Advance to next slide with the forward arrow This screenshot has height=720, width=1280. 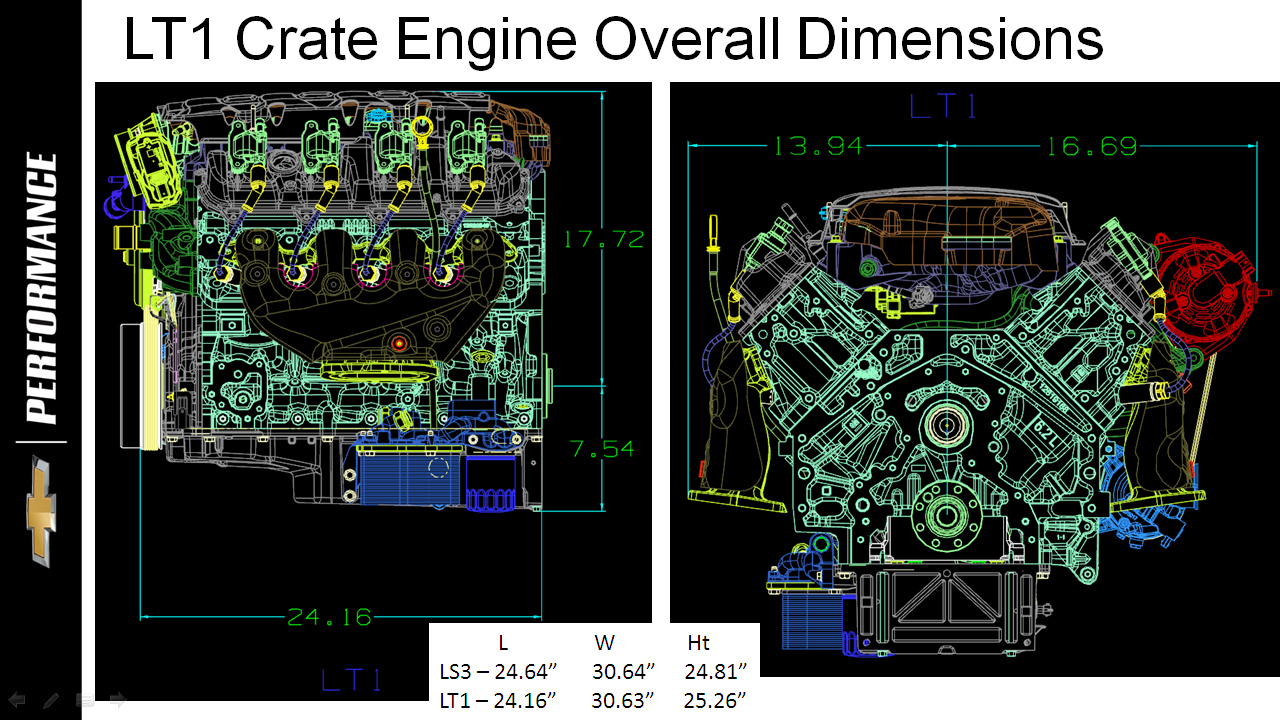[118, 700]
